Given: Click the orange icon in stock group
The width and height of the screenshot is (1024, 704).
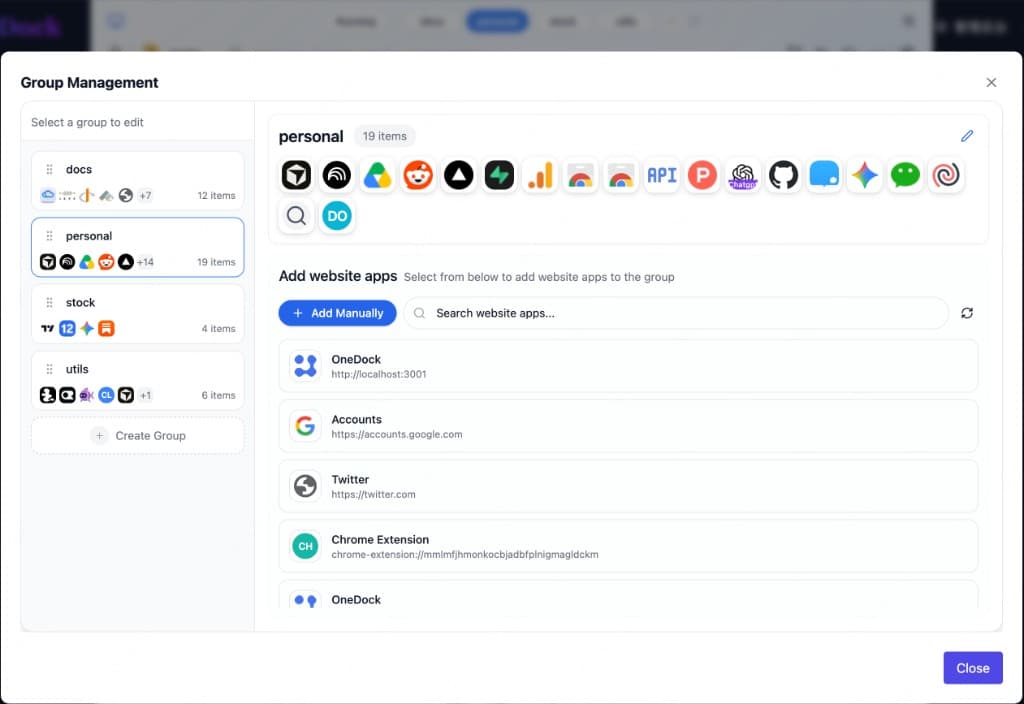Looking at the screenshot, I should point(106,328).
